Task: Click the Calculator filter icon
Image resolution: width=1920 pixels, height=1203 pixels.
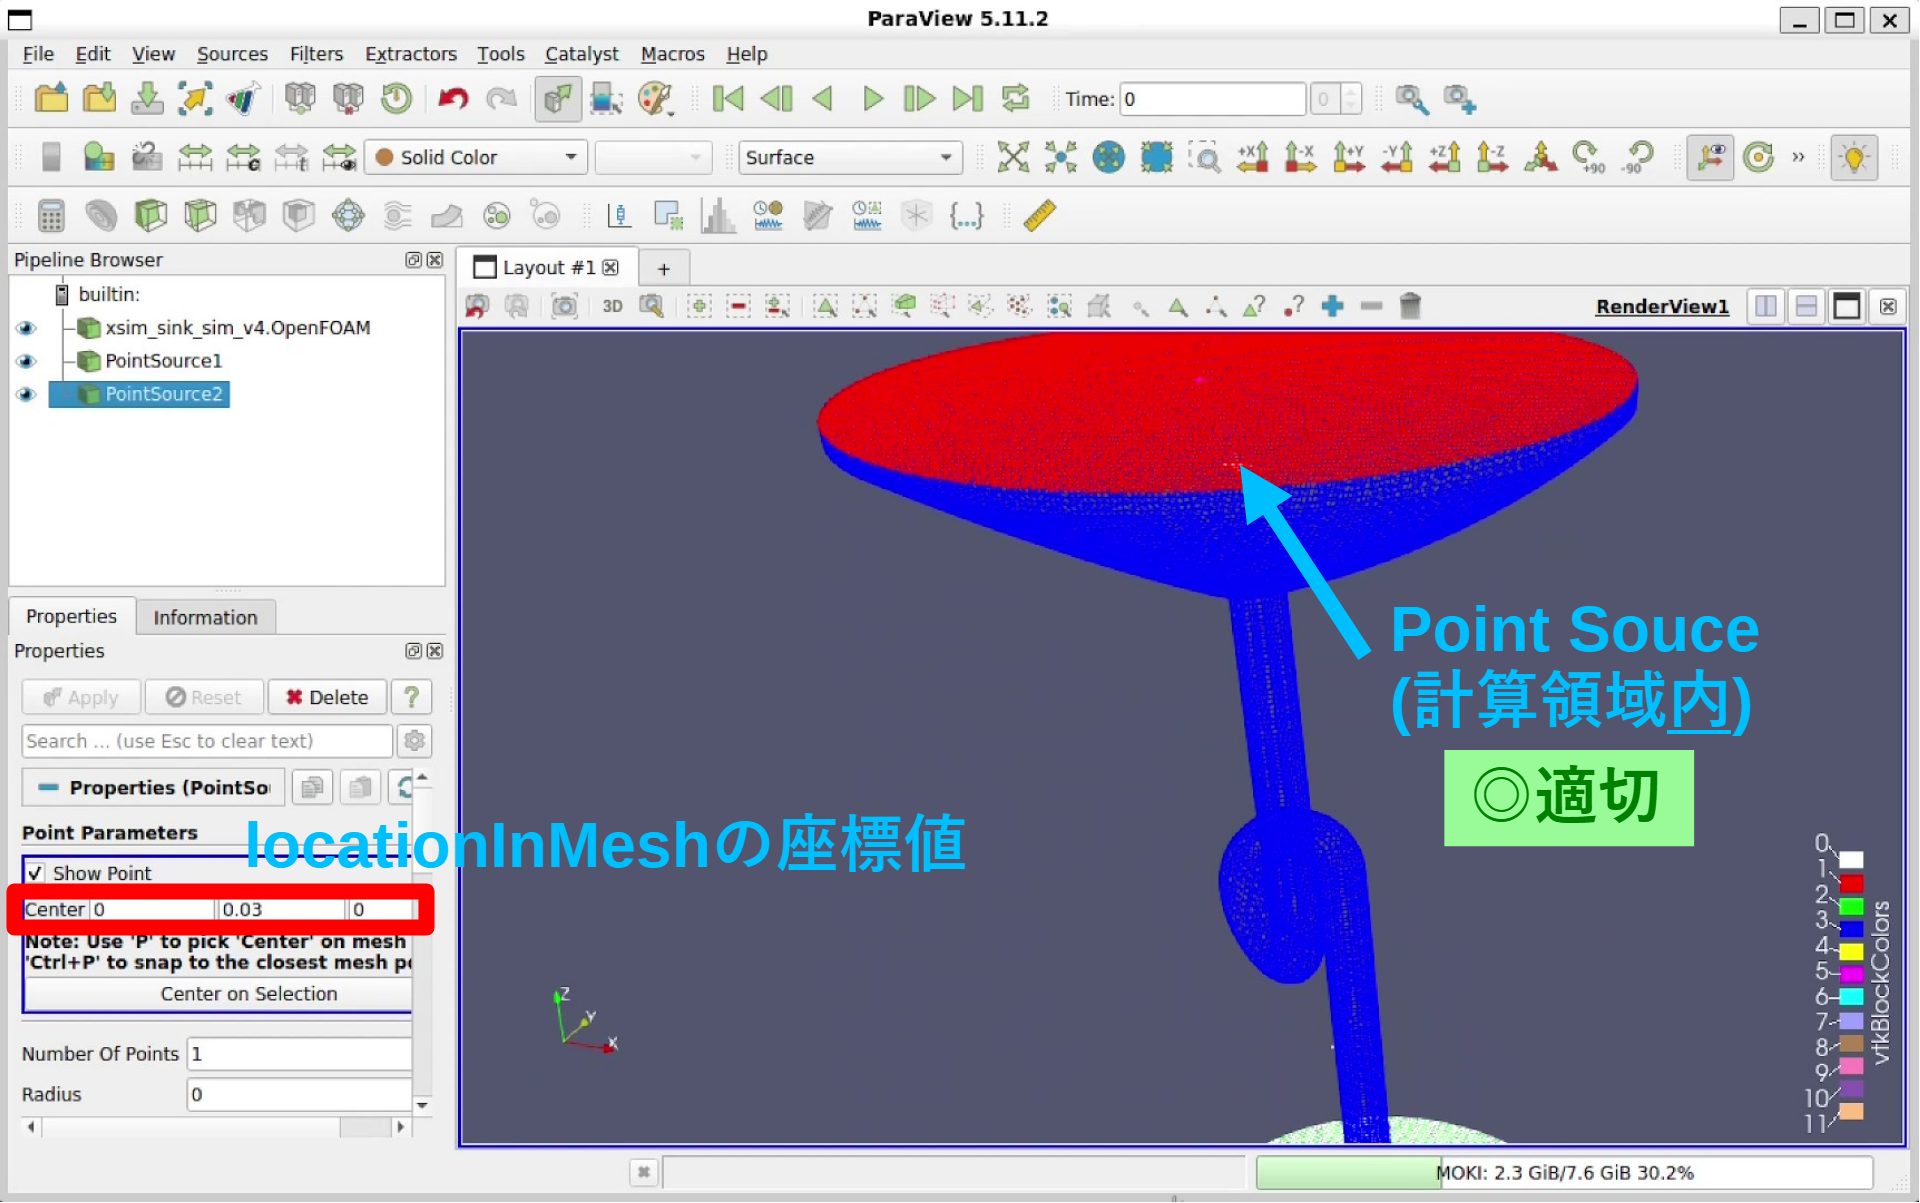Action: (x=51, y=215)
